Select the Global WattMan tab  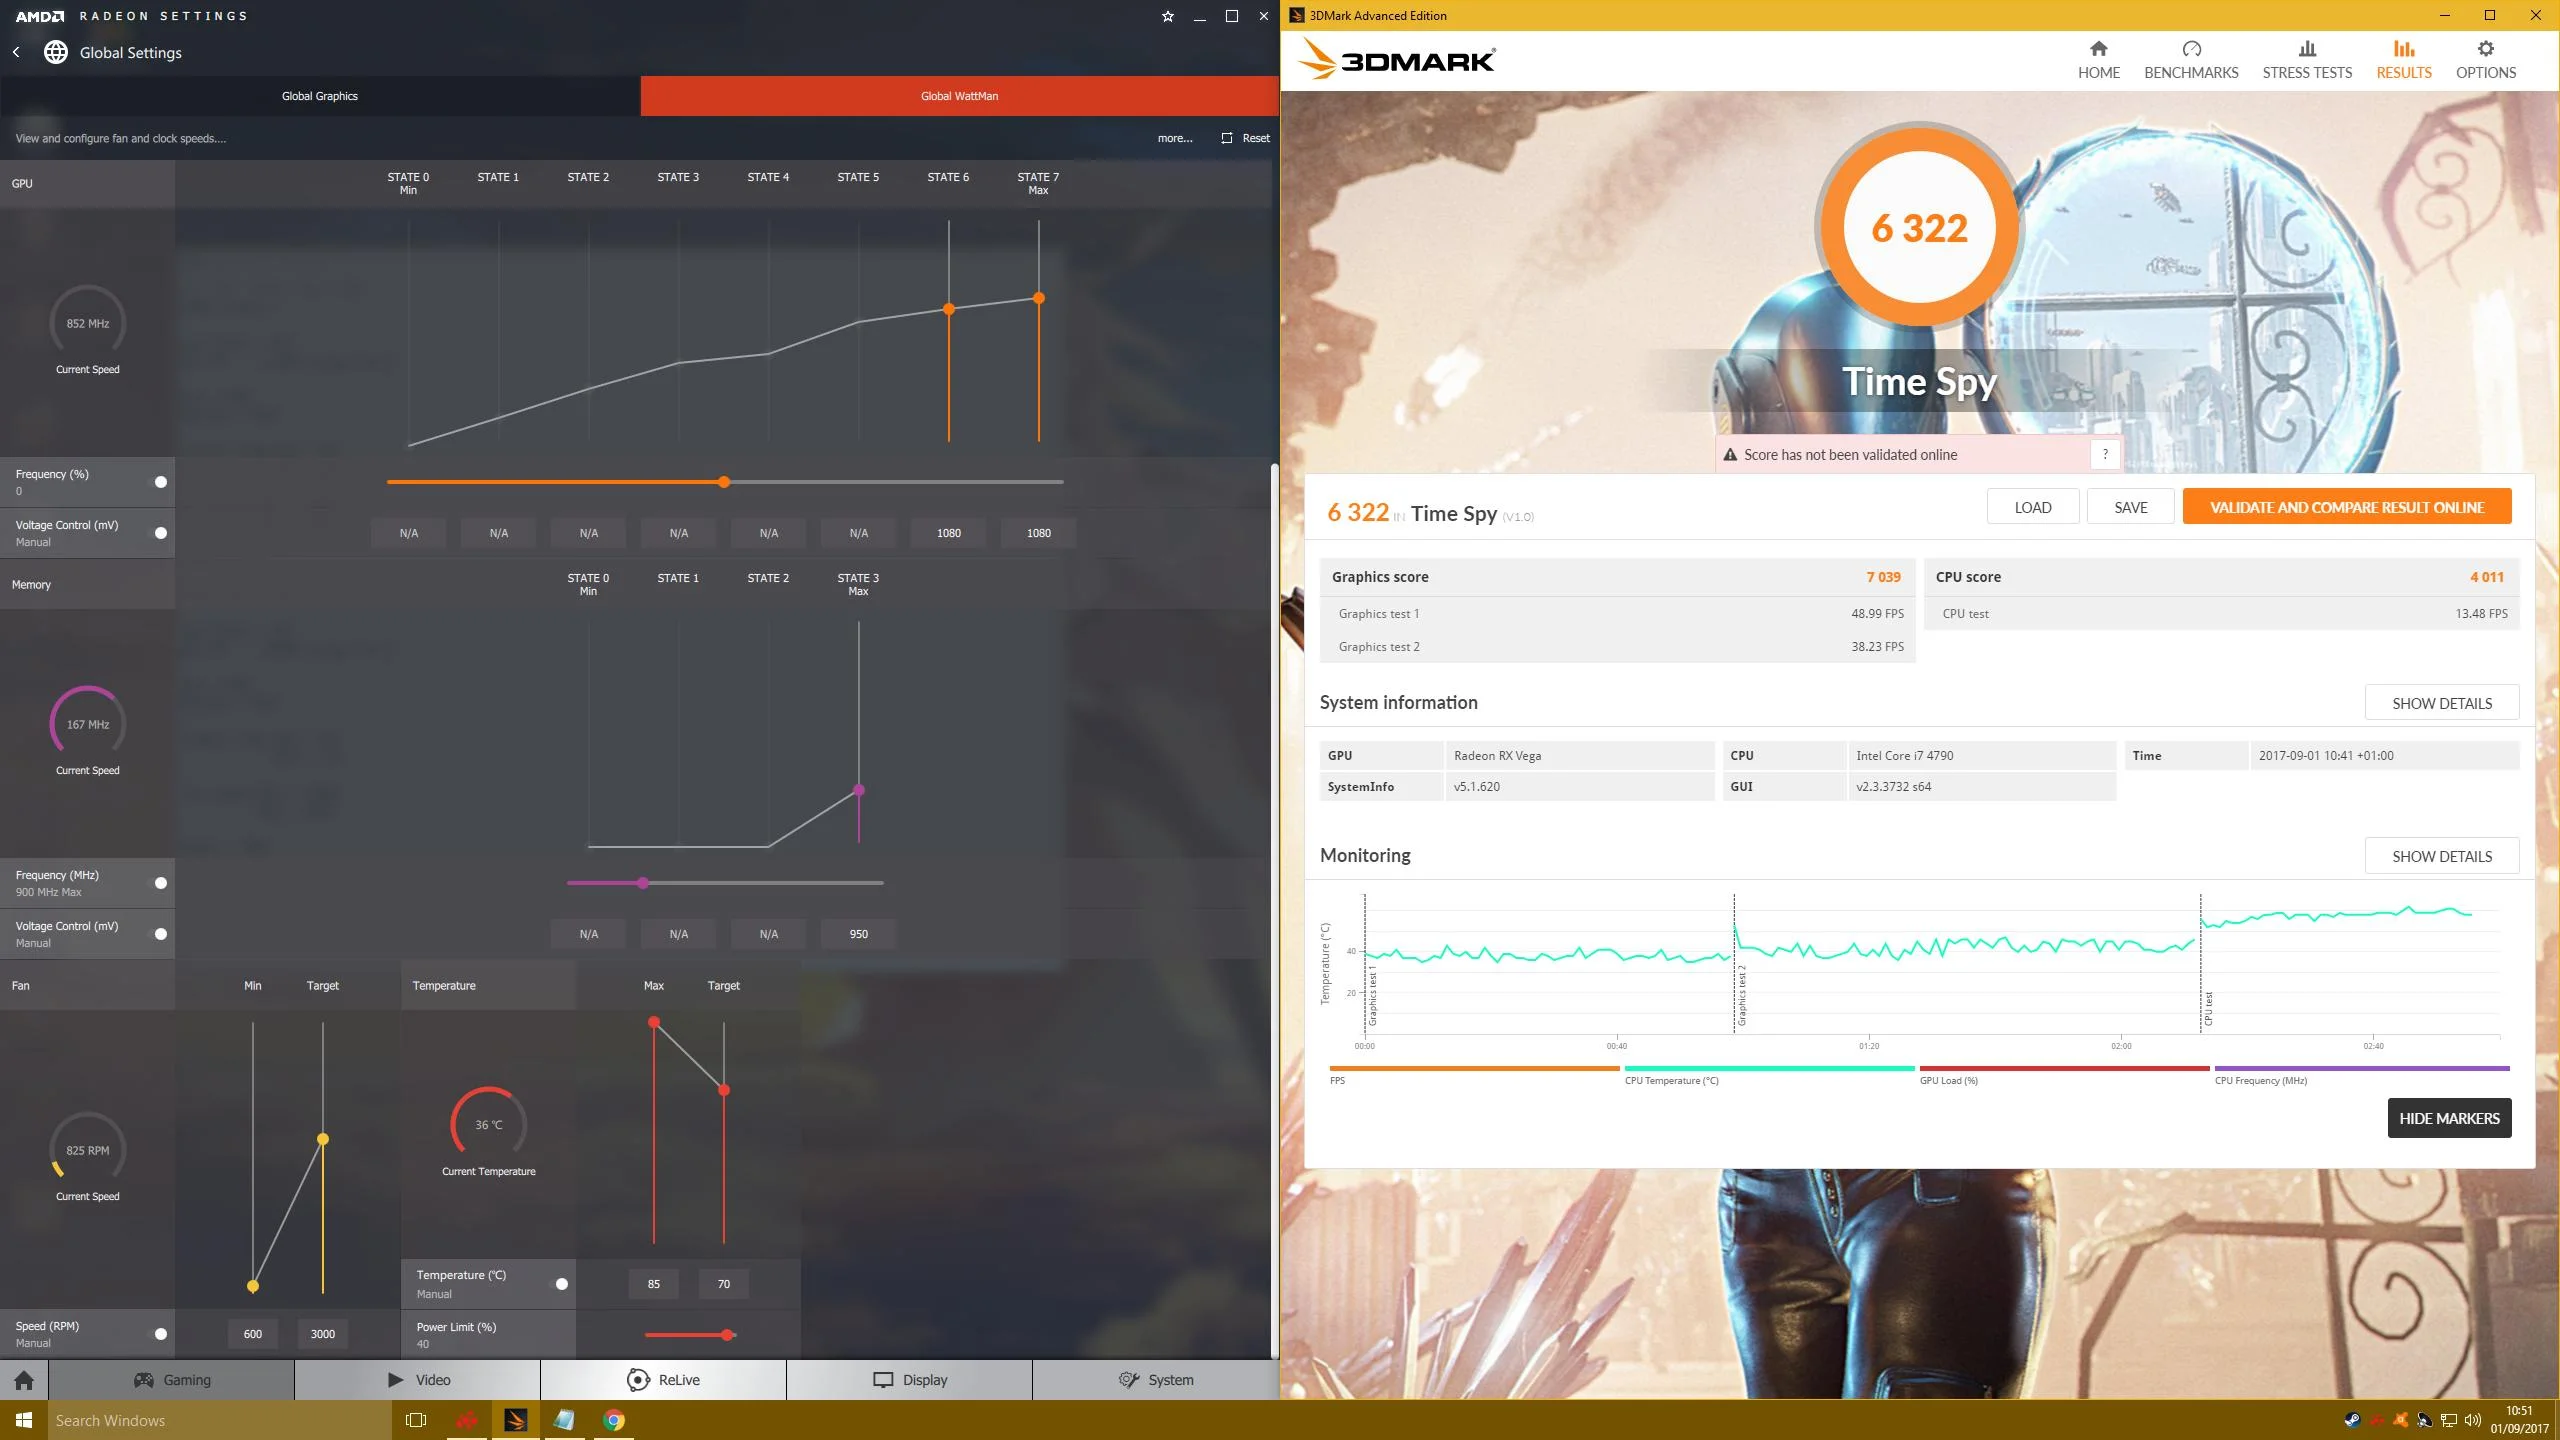(x=959, y=96)
